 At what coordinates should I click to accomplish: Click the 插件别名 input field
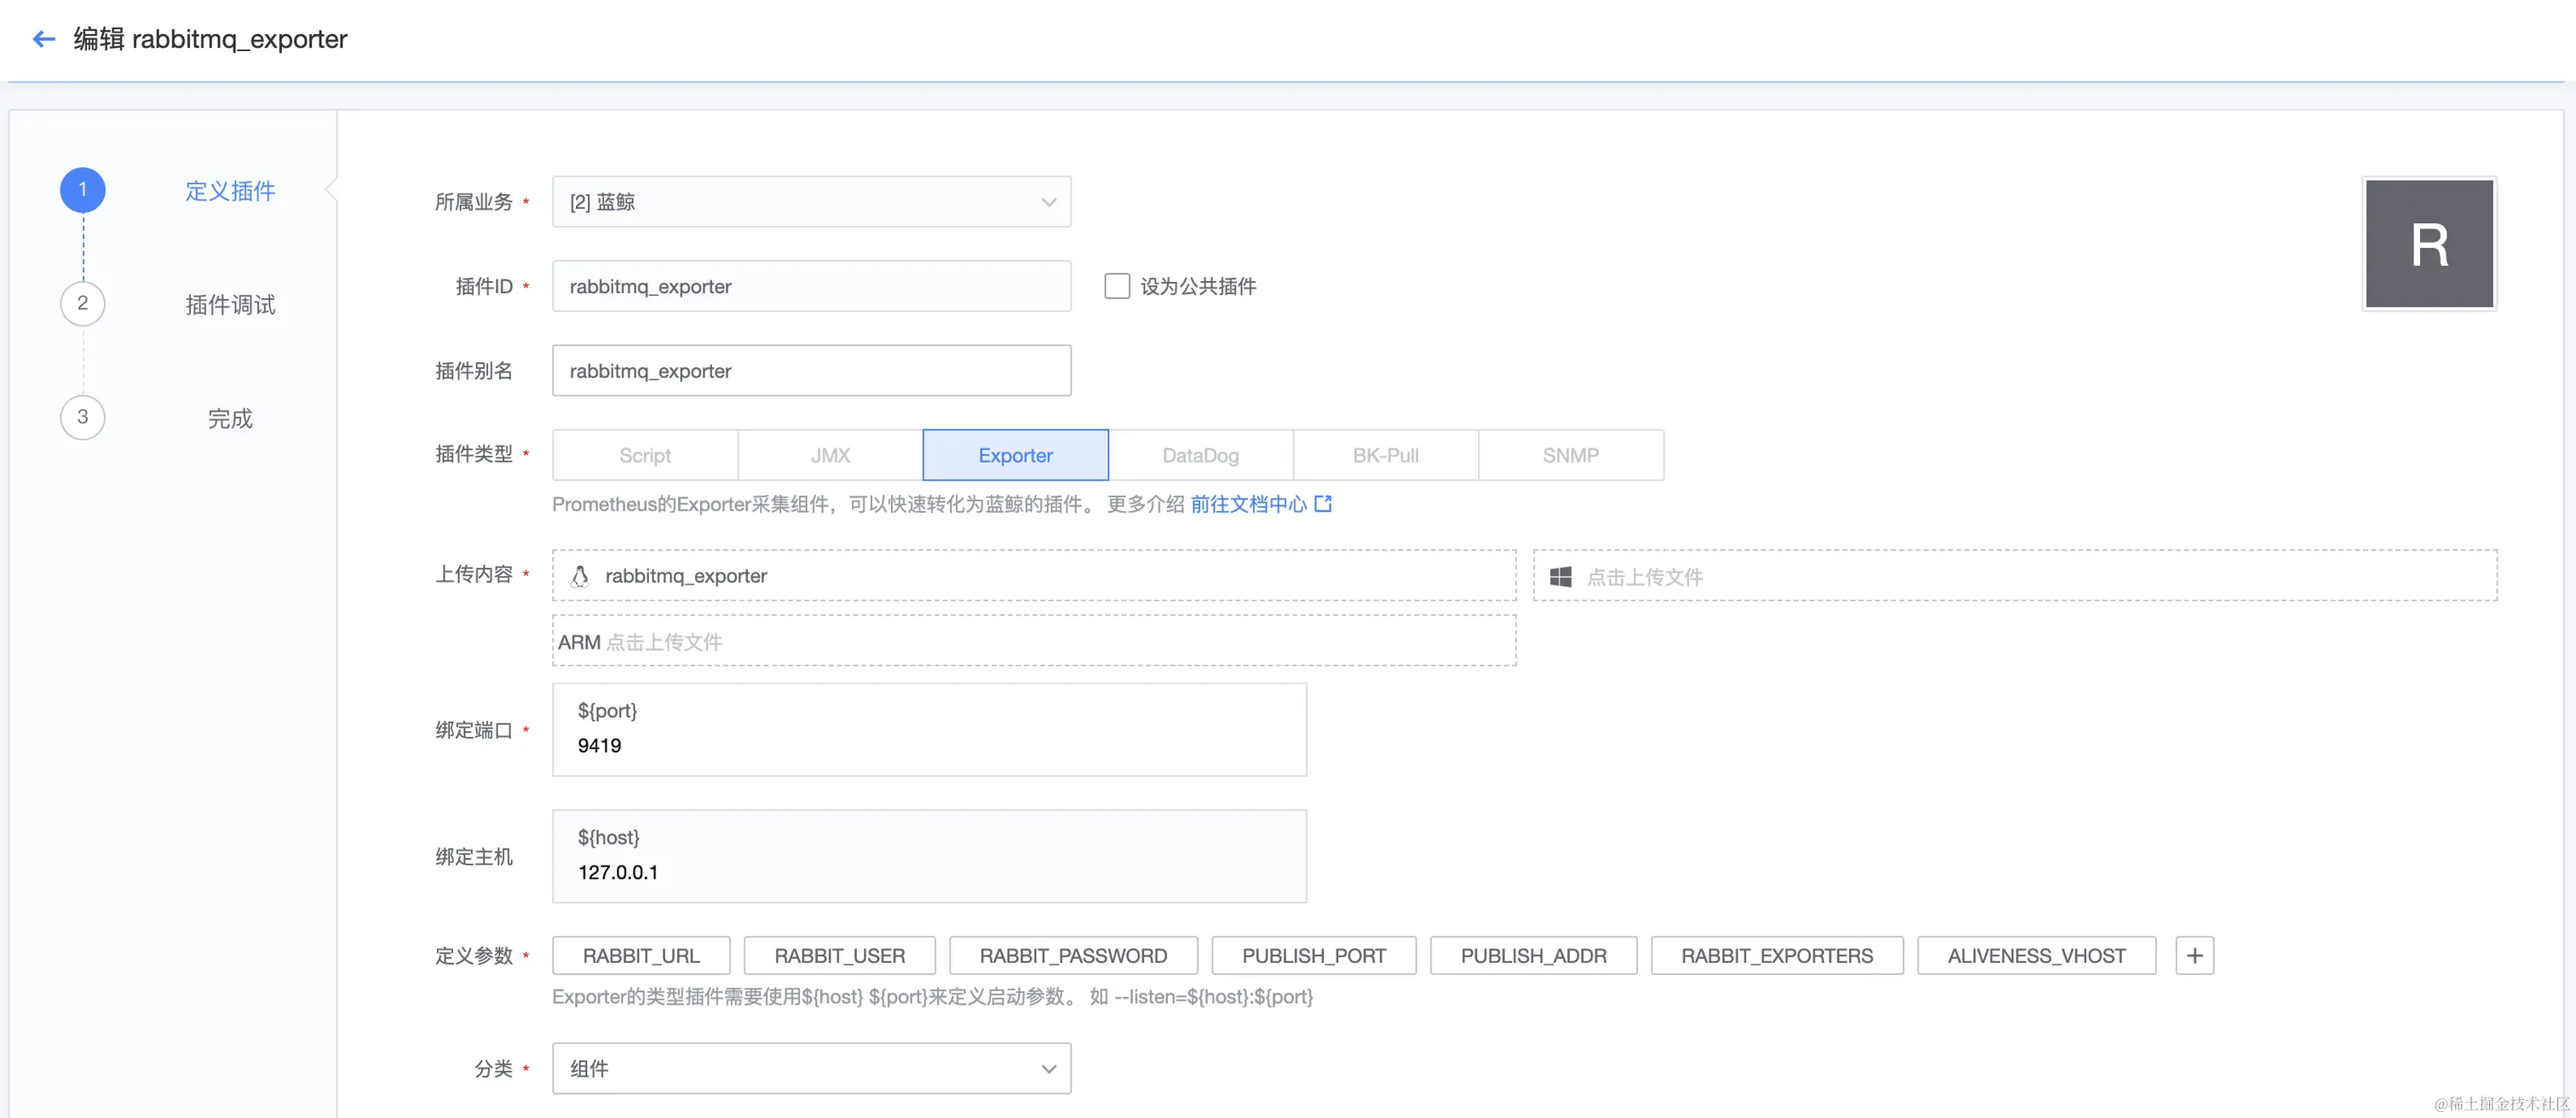tap(811, 371)
